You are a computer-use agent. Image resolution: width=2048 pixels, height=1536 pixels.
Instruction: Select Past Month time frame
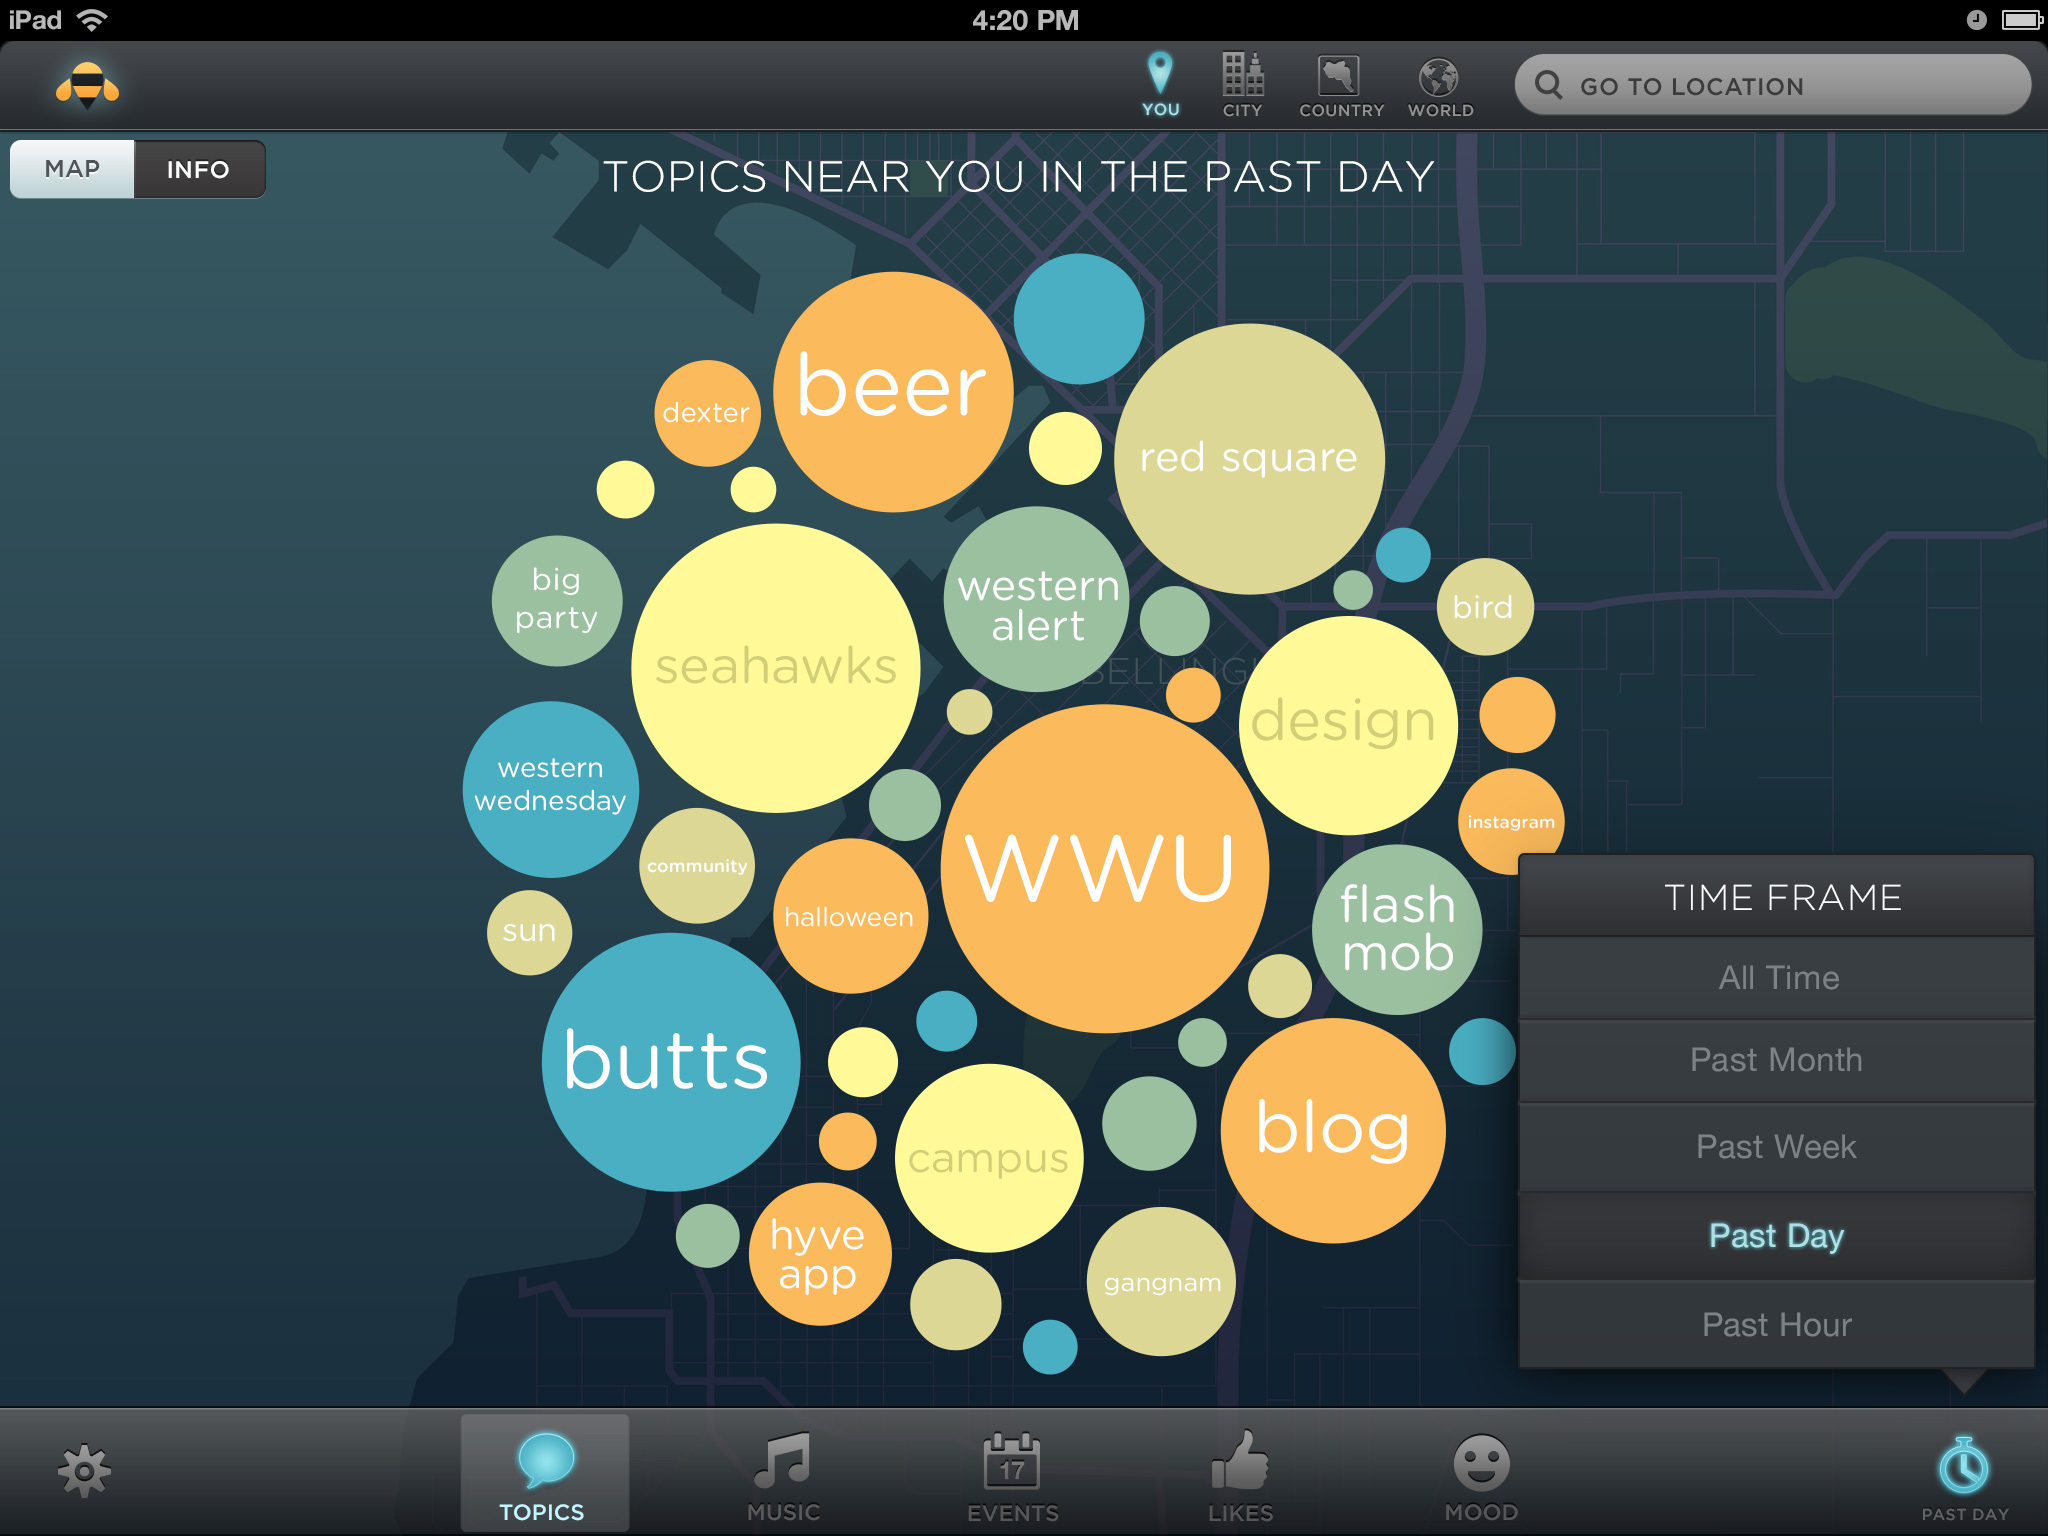click(1777, 1060)
